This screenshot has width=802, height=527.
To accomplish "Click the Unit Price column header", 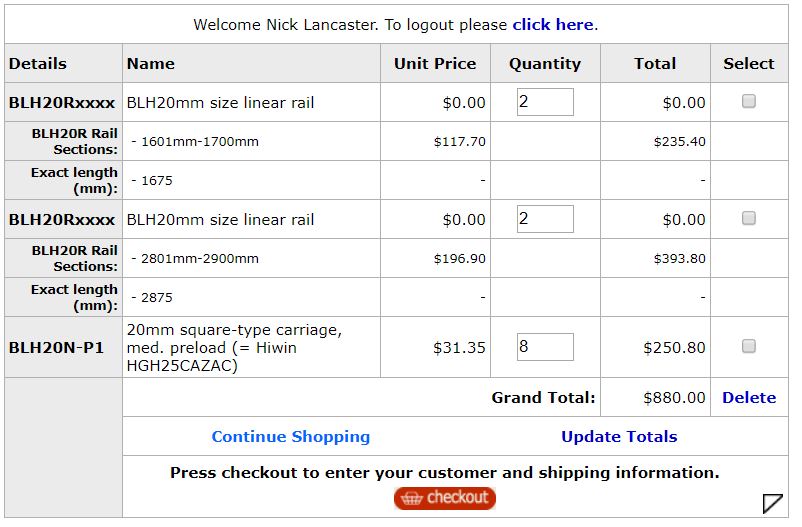I will click(x=435, y=63).
